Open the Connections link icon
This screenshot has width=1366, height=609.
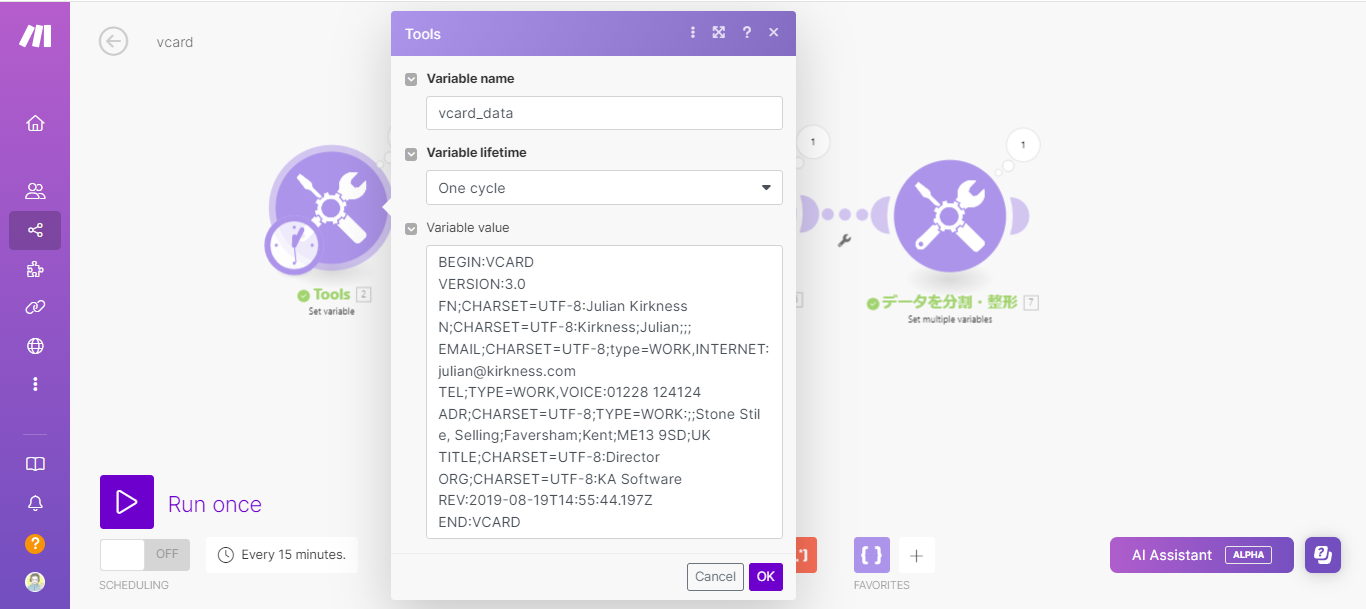point(35,307)
